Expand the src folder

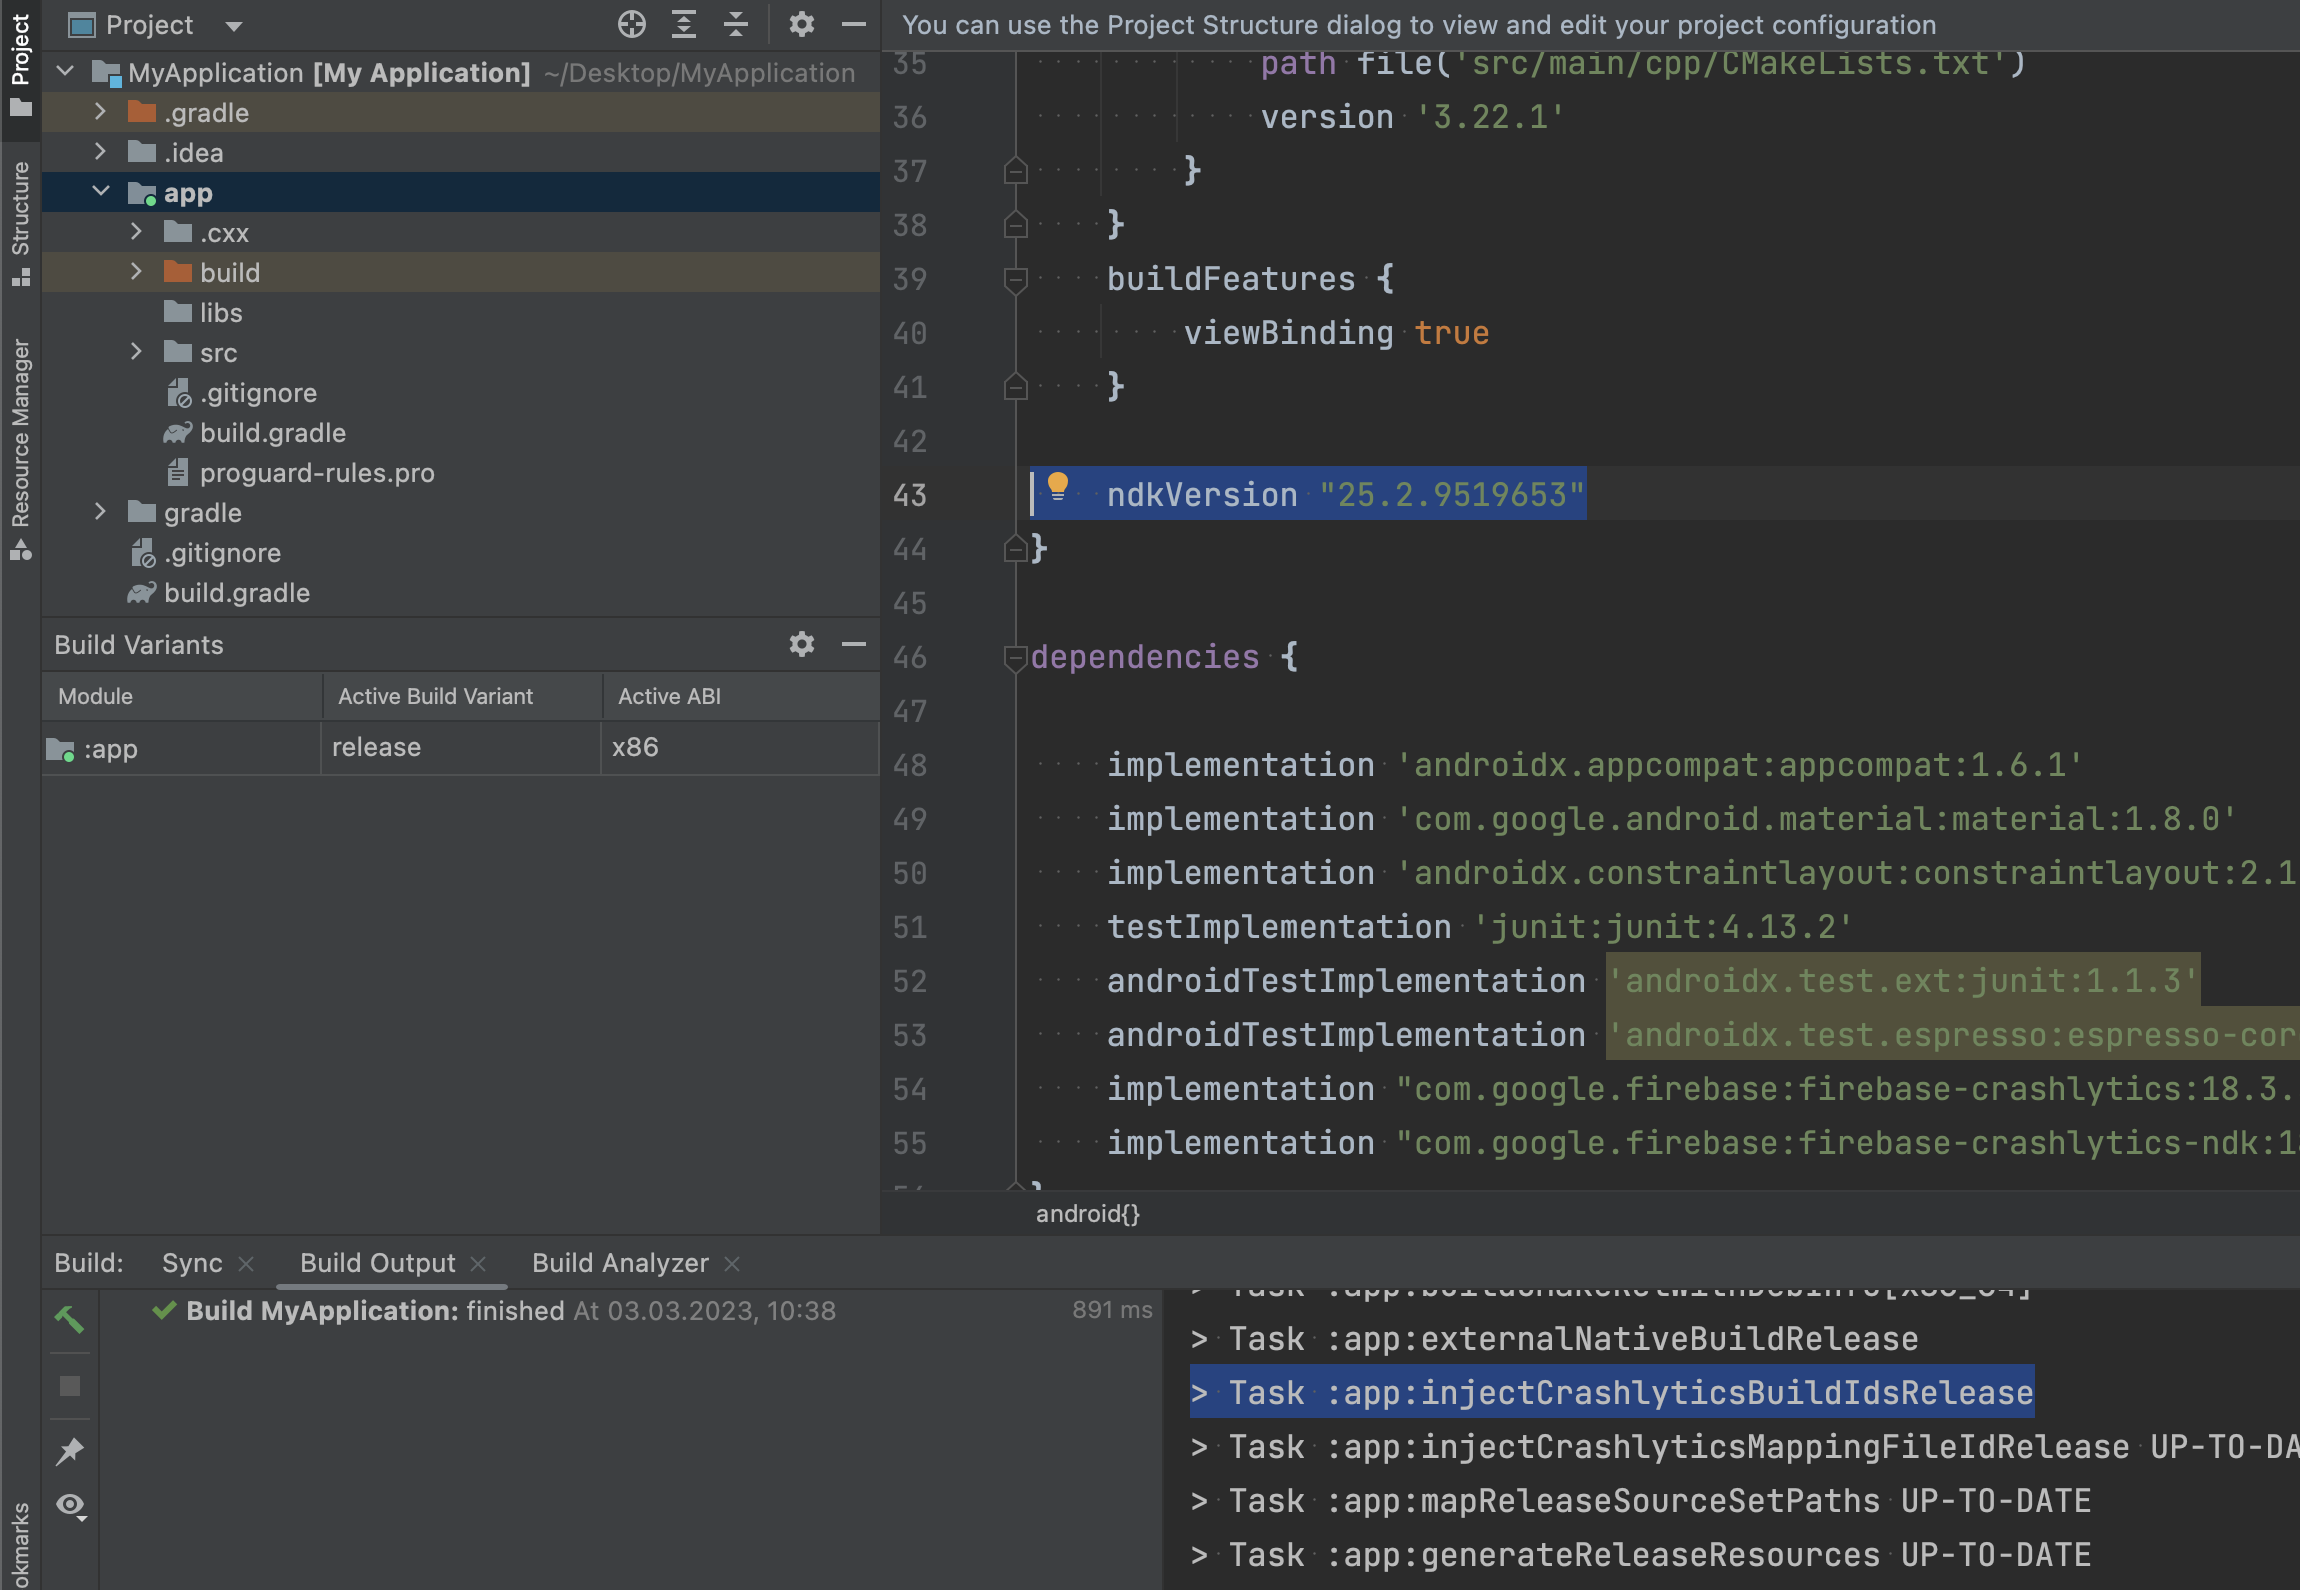click(137, 352)
